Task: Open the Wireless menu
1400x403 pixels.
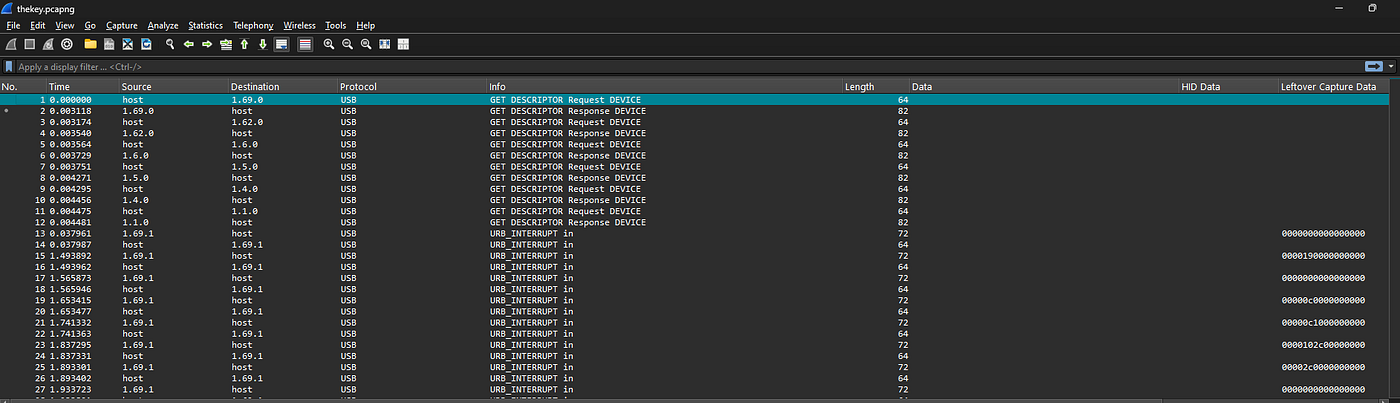Action: coord(299,25)
